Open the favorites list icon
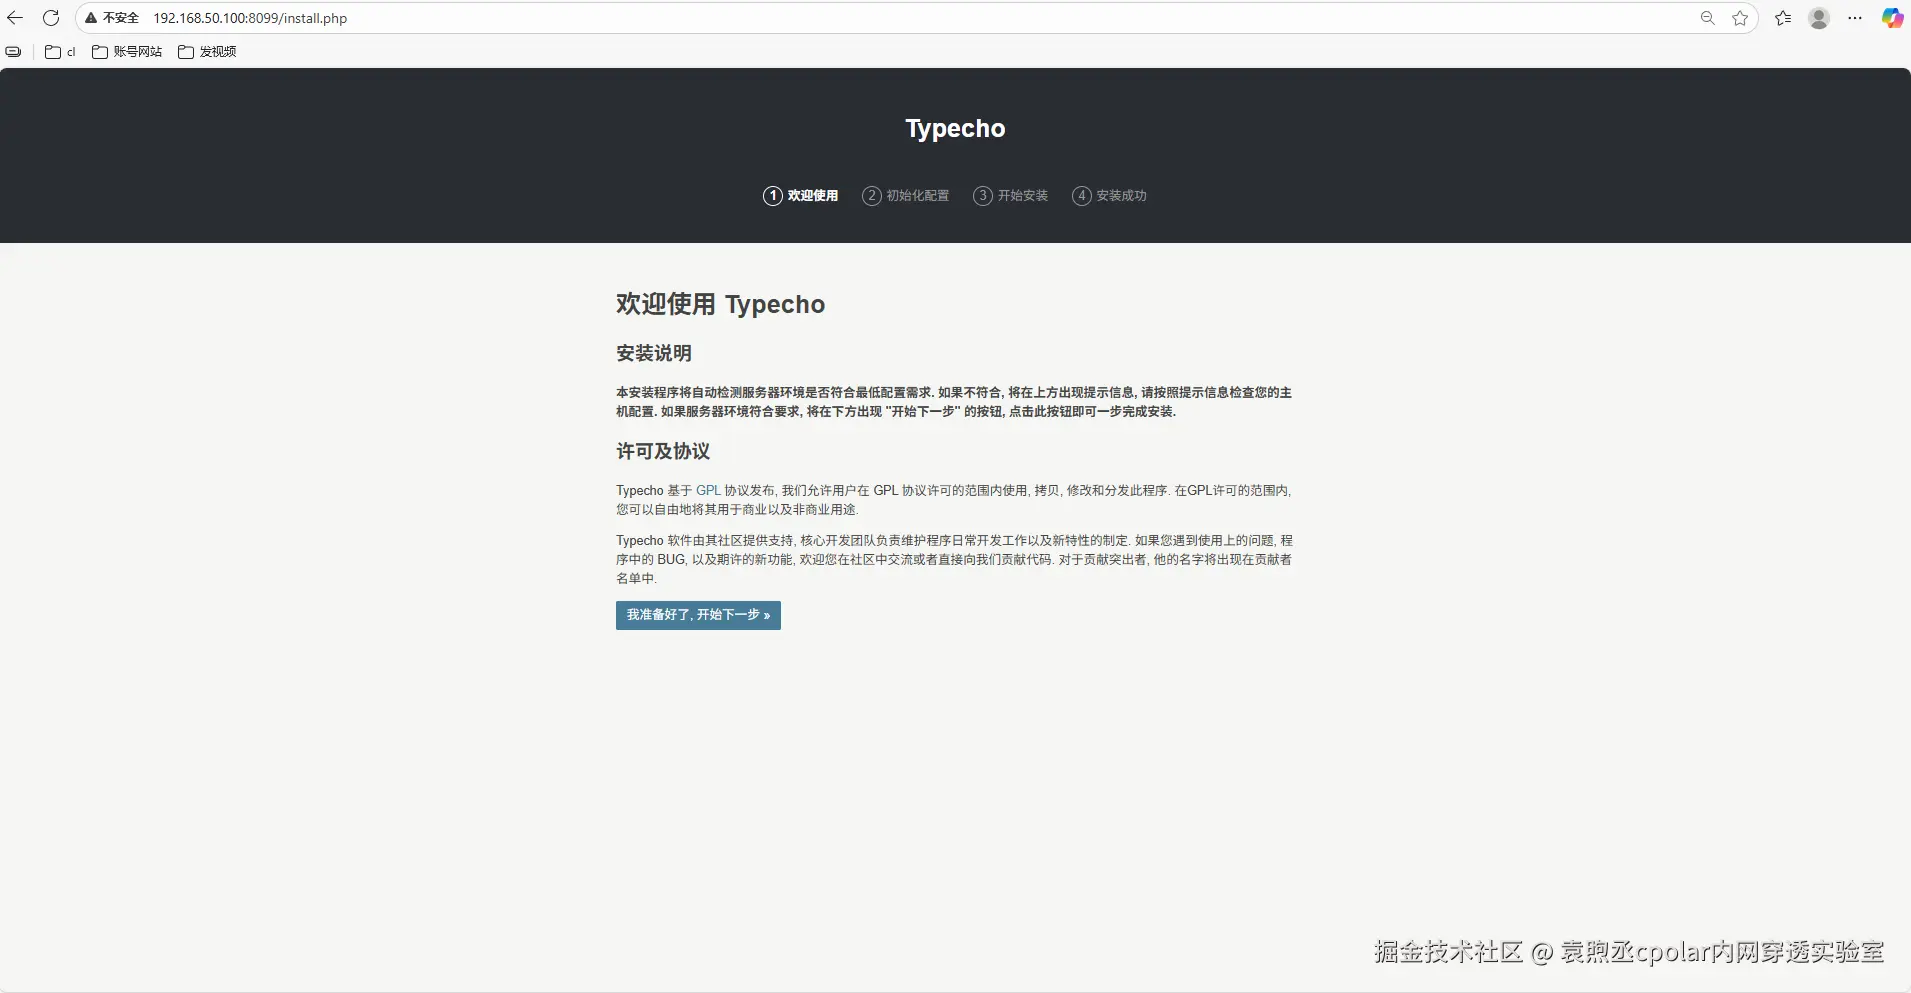 1783,18
